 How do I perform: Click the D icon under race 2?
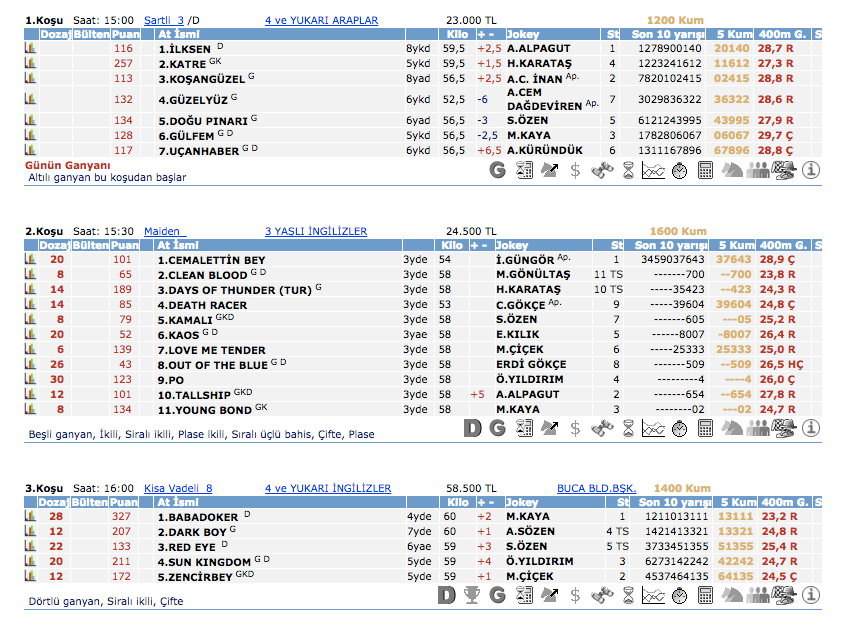tap(472, 428)
